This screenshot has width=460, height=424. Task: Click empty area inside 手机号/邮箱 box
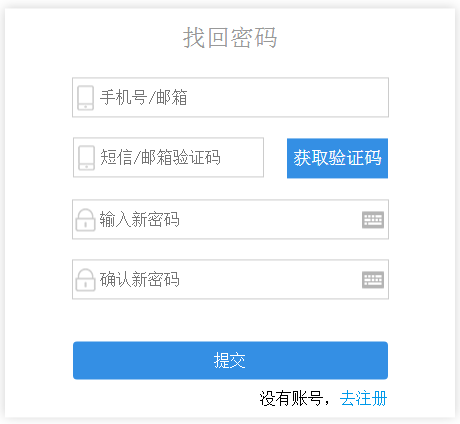287,97
